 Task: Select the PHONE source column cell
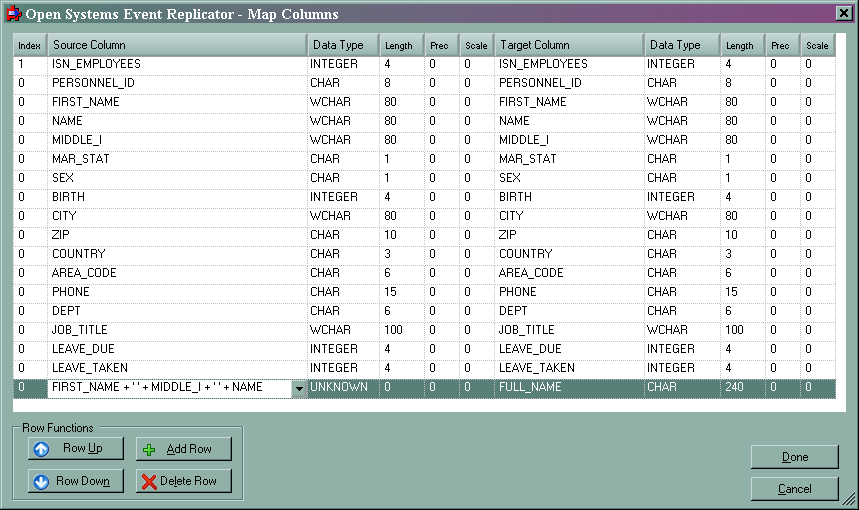coord(177,292)
